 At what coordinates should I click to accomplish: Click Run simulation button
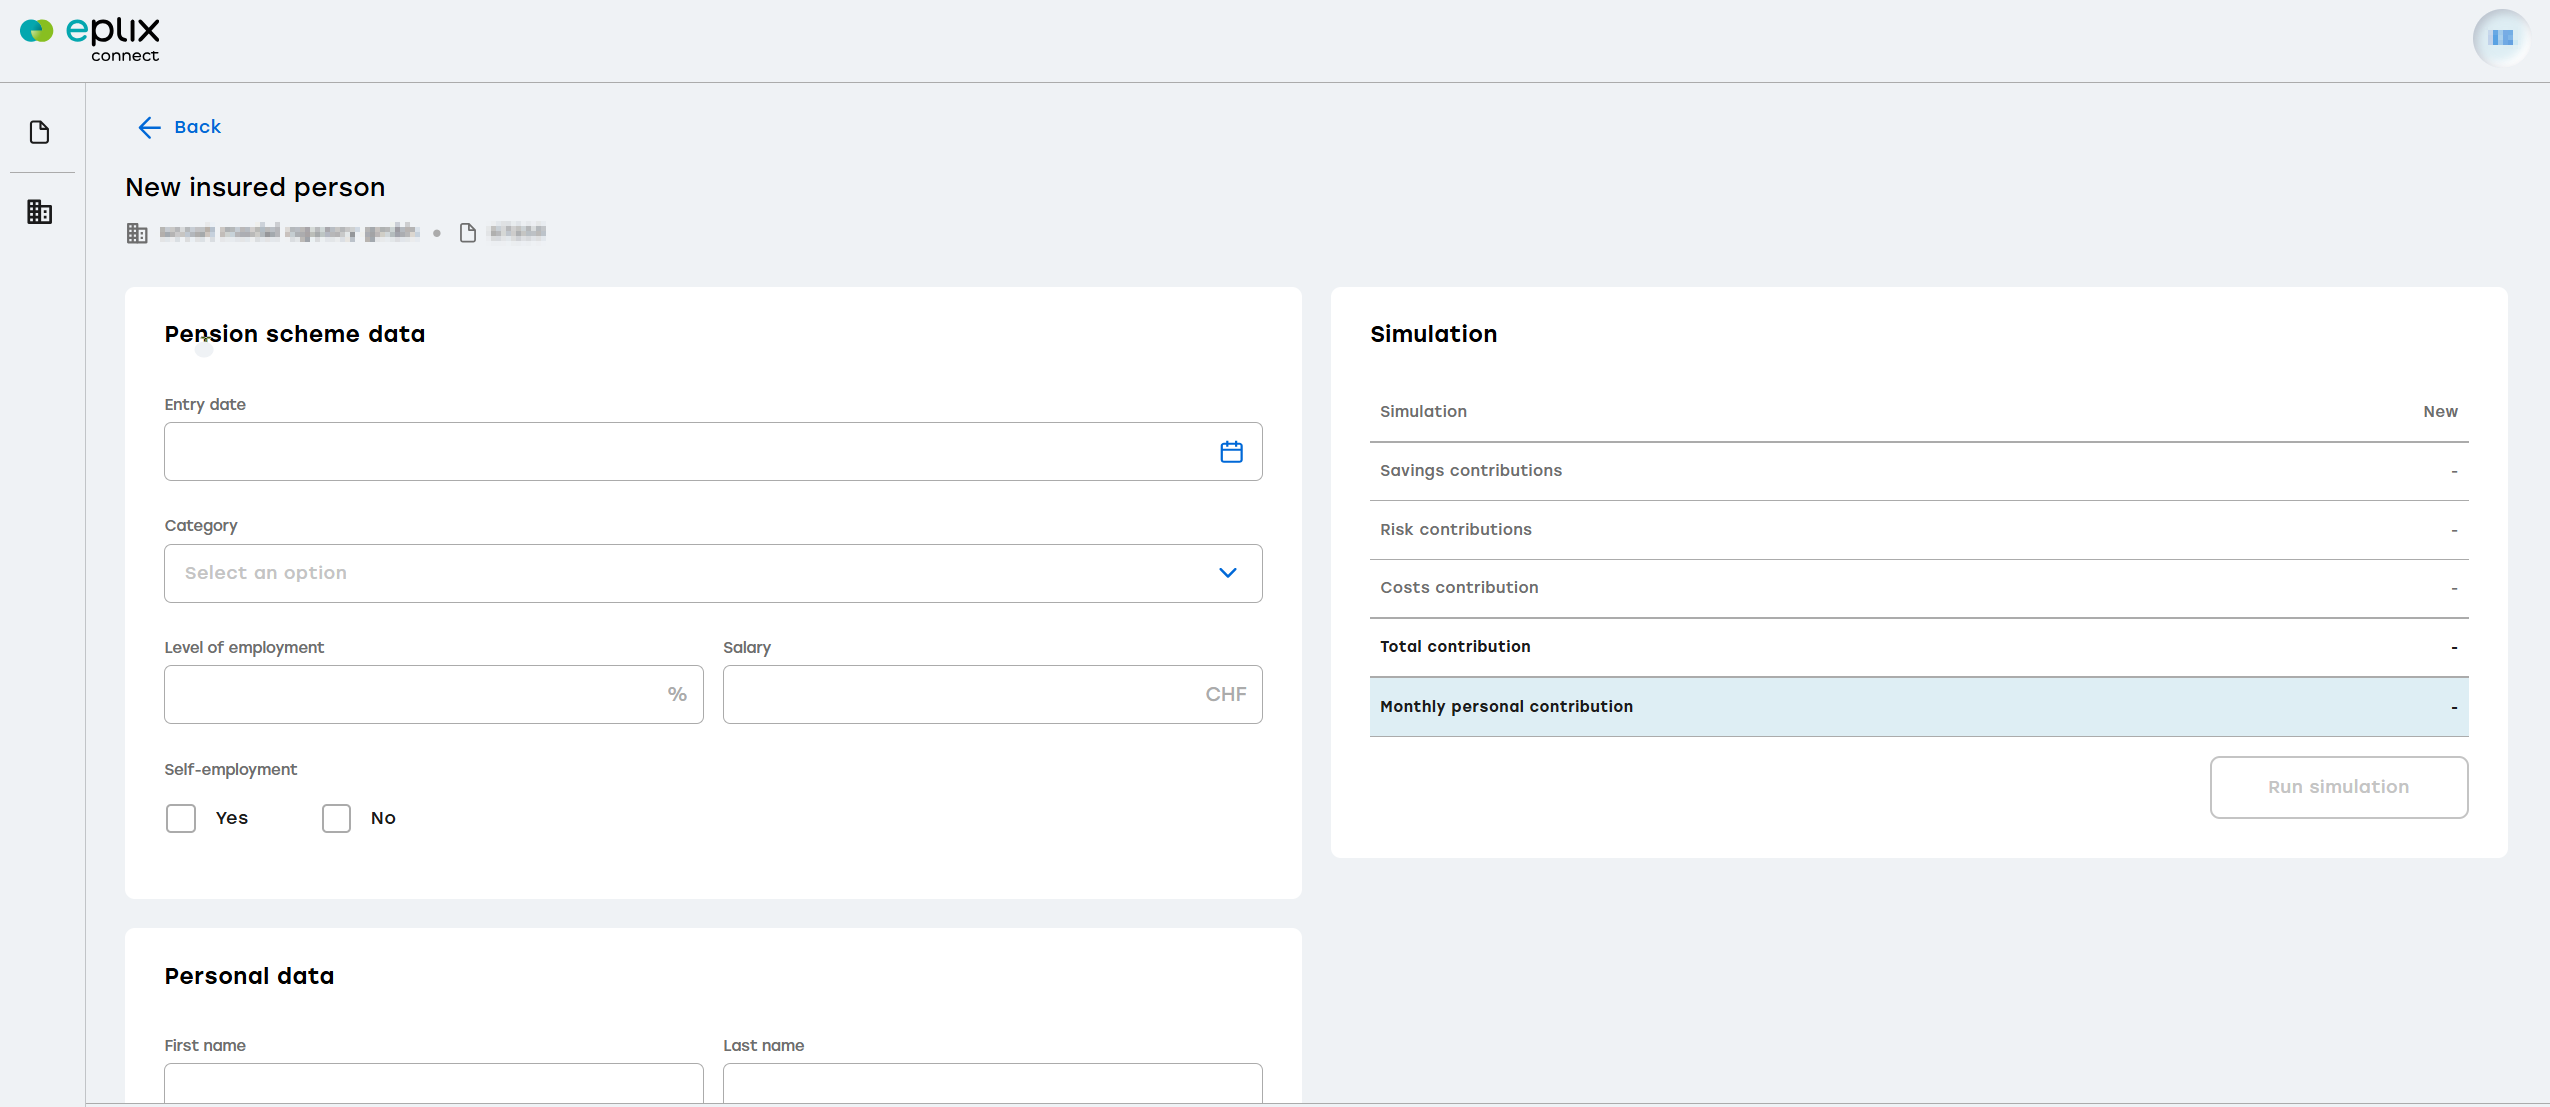(2338, 787)
